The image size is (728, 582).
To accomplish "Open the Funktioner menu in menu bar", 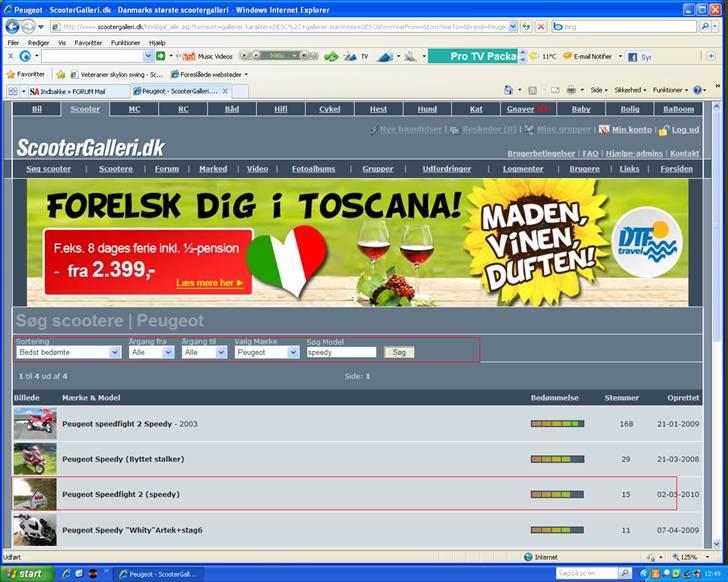I will 125,43.
